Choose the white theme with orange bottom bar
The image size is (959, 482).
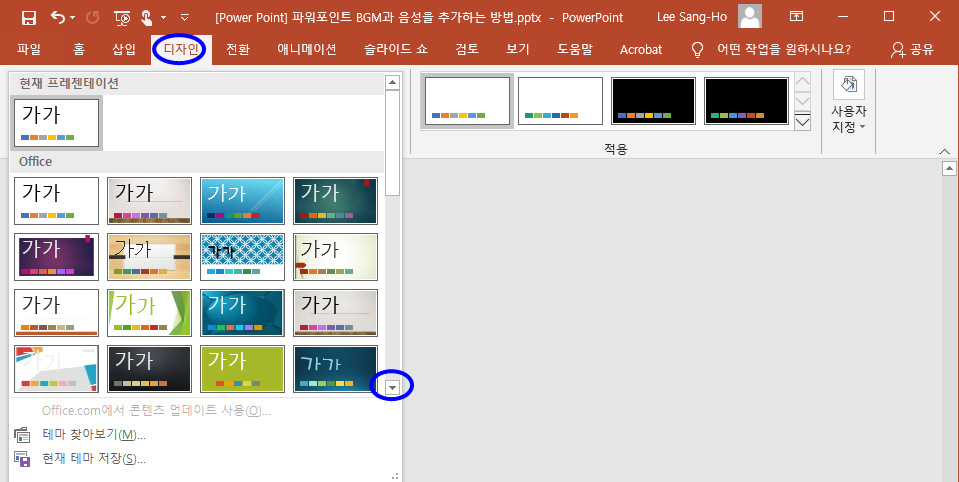click(56, 313)
